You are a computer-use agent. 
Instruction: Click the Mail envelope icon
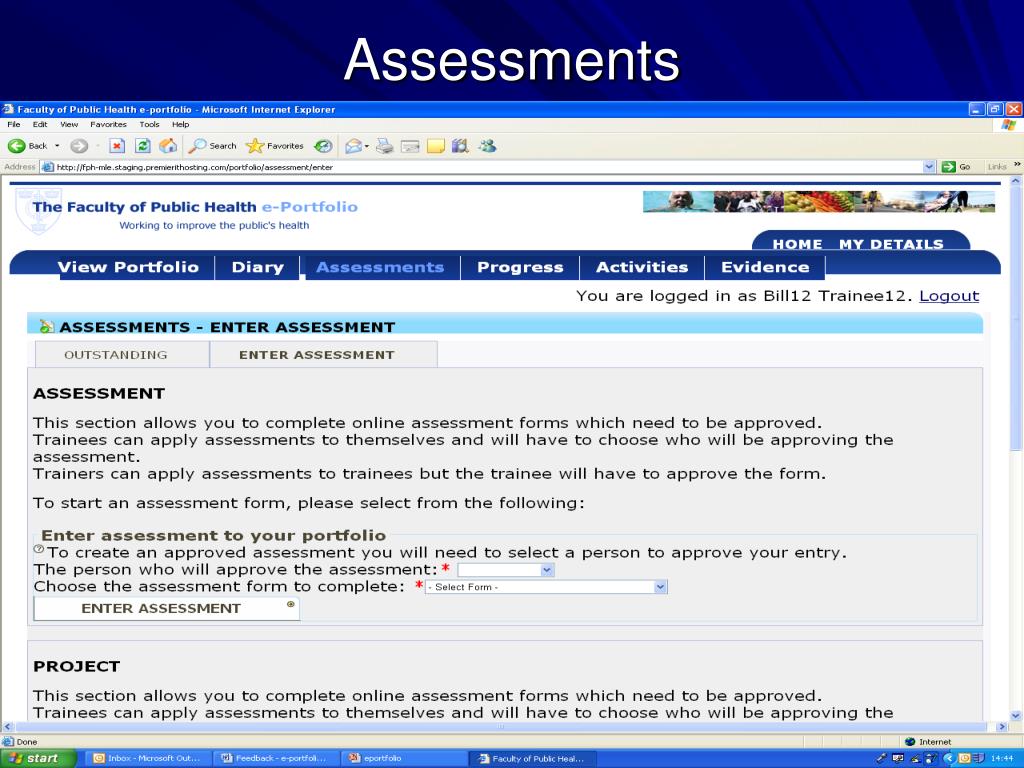click(353, 146)
